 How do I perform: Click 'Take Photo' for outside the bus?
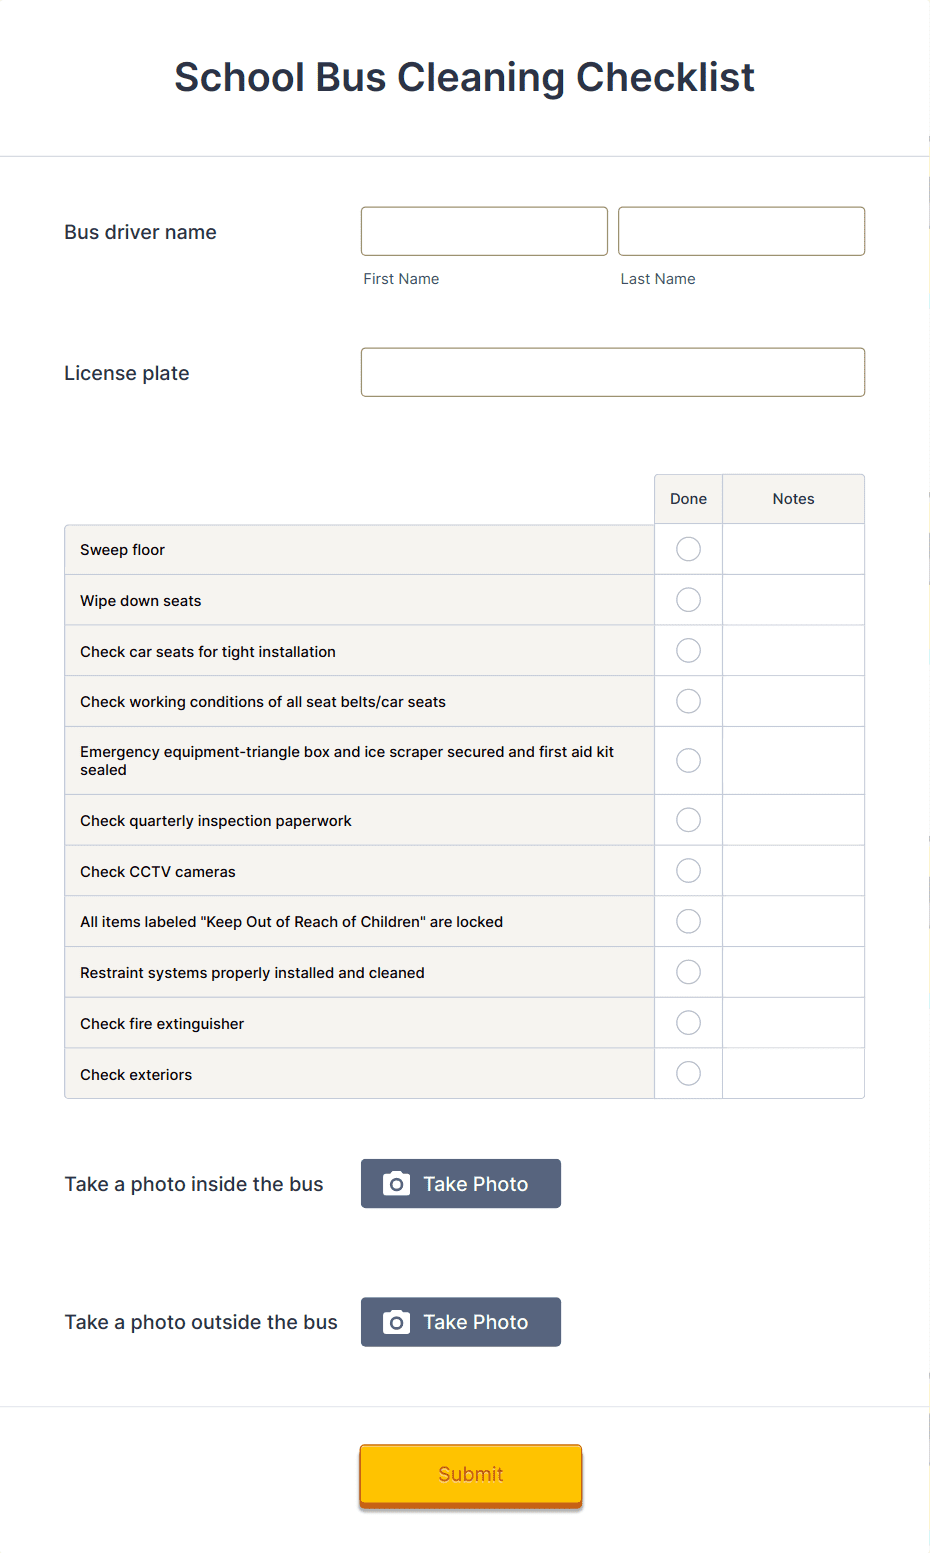[460, 1321]
